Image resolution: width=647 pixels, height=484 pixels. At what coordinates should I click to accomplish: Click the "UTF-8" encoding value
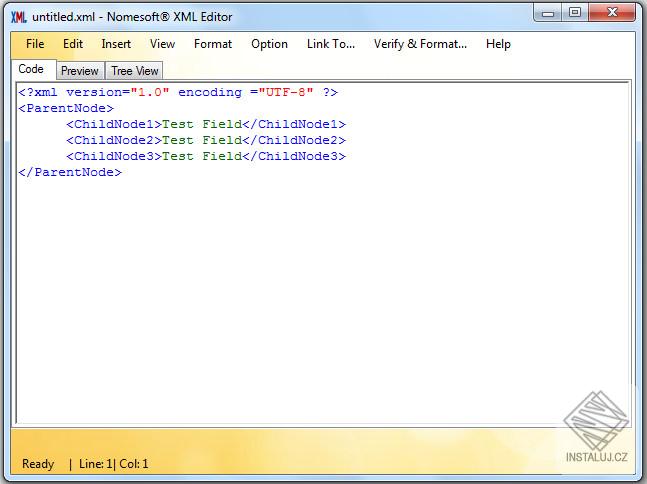(286, 92)
